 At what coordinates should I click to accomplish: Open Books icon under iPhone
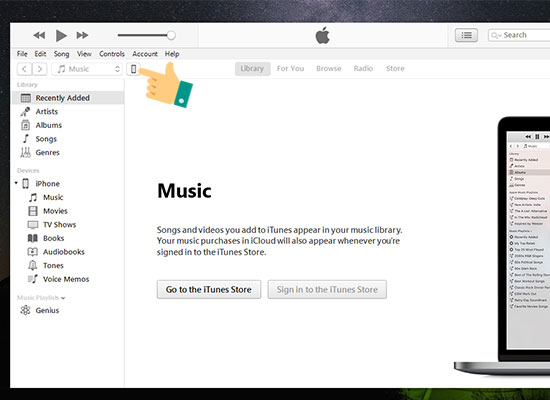coord(33,238)
